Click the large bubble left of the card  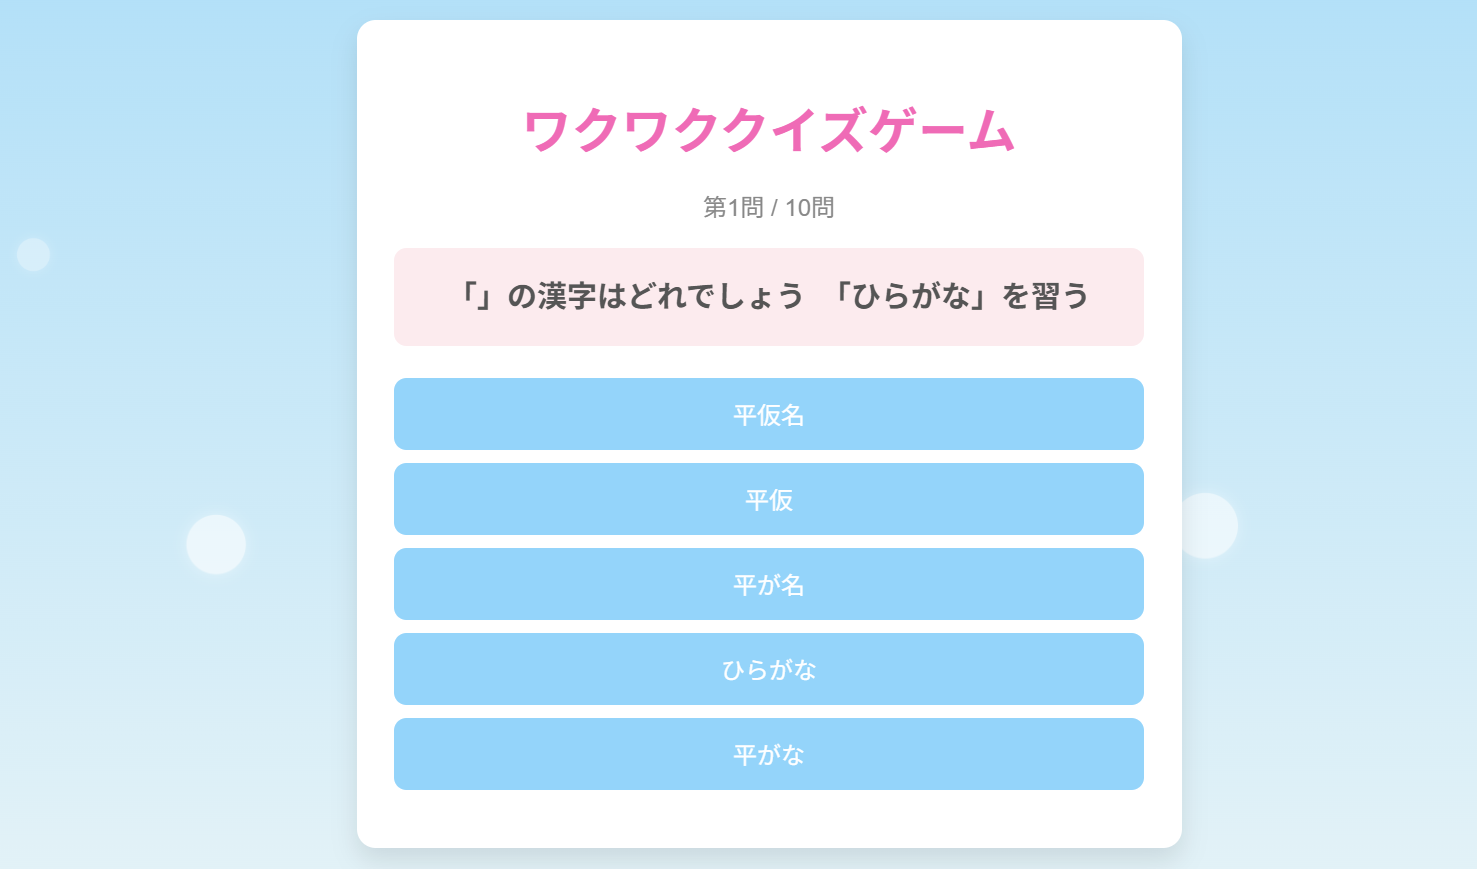(216, 544)
